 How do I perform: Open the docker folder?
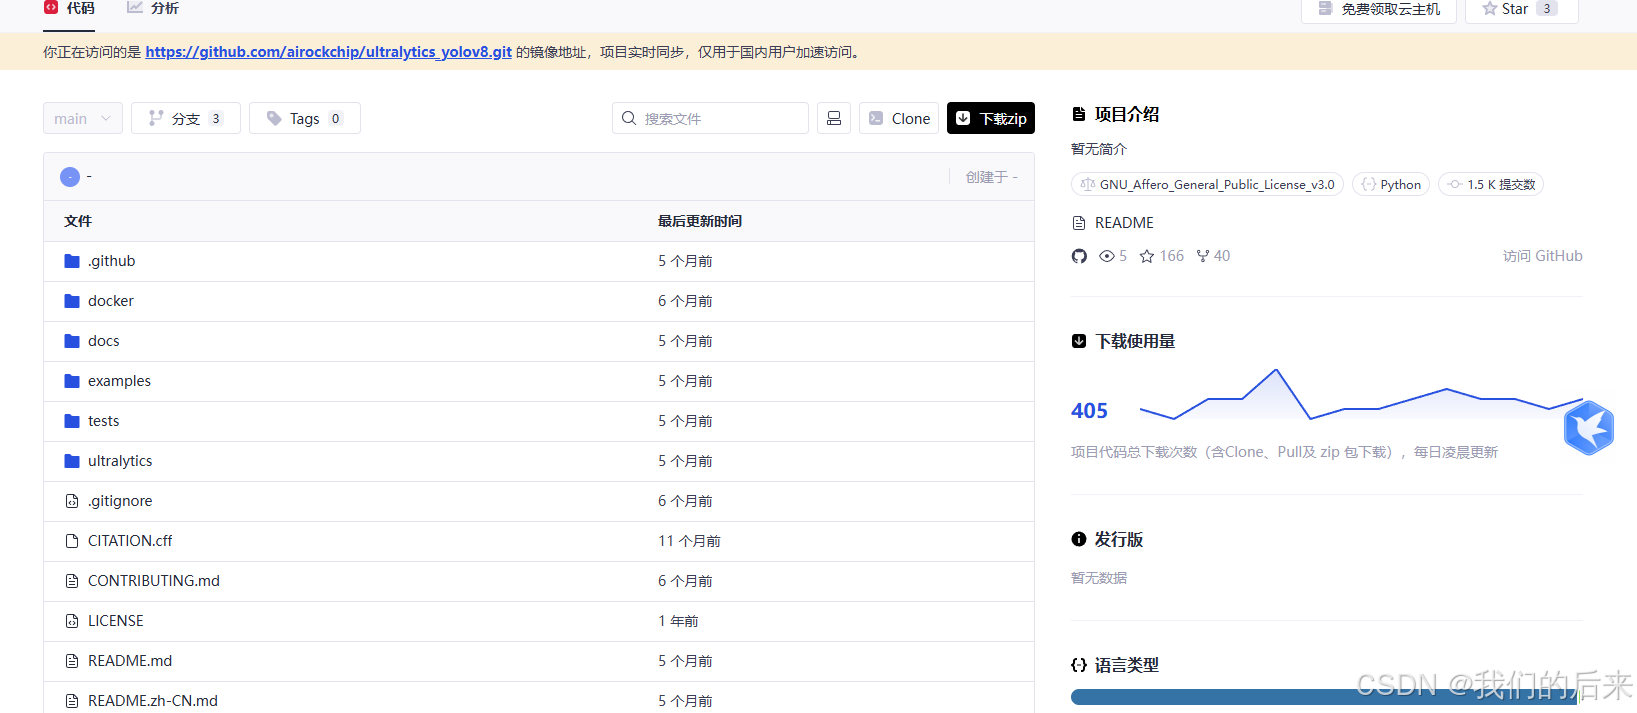click(x=110, y=301)
